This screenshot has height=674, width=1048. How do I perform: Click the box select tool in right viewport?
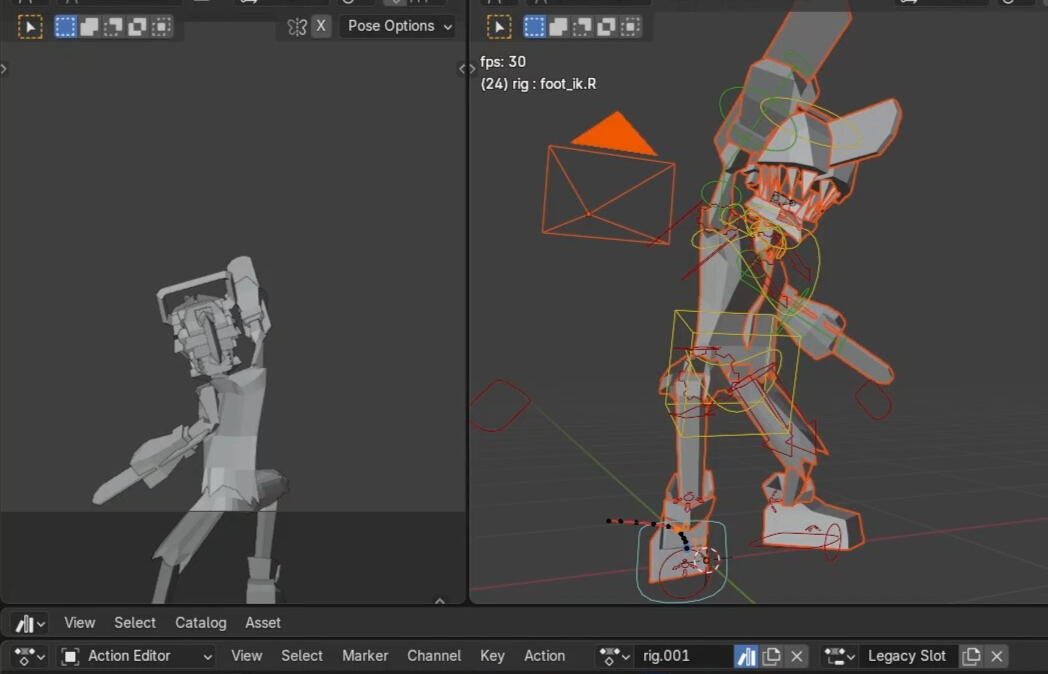click(499, 27)
